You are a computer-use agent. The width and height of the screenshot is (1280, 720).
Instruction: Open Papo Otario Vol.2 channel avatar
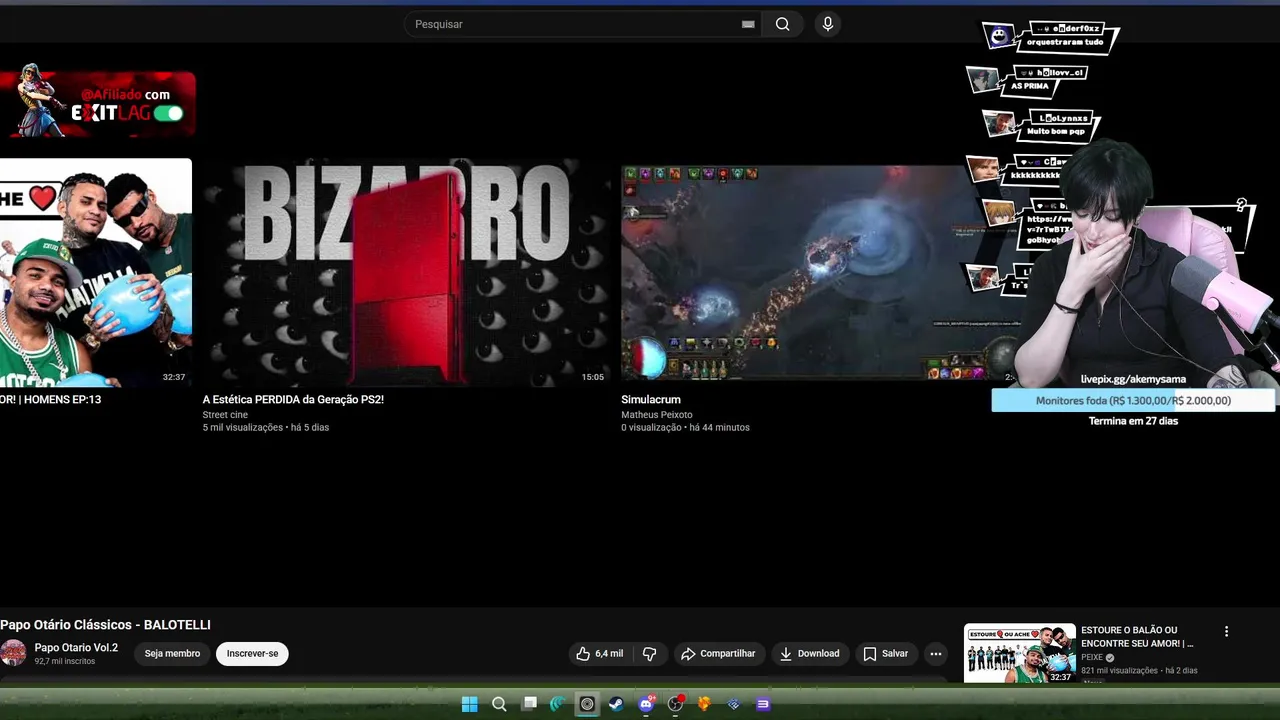coord(13,653)
